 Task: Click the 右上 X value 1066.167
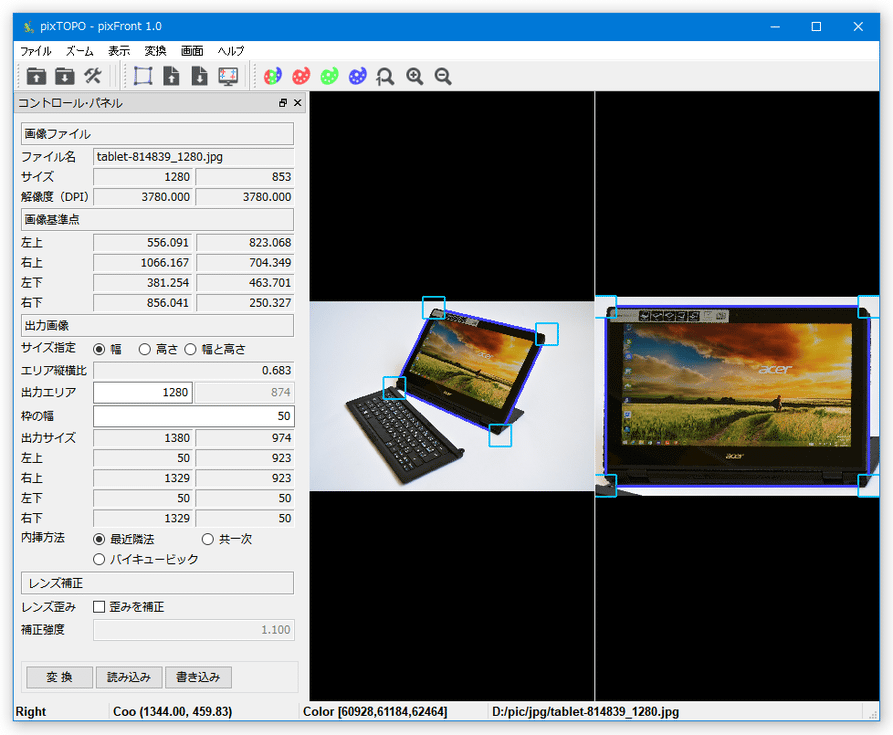143,262
